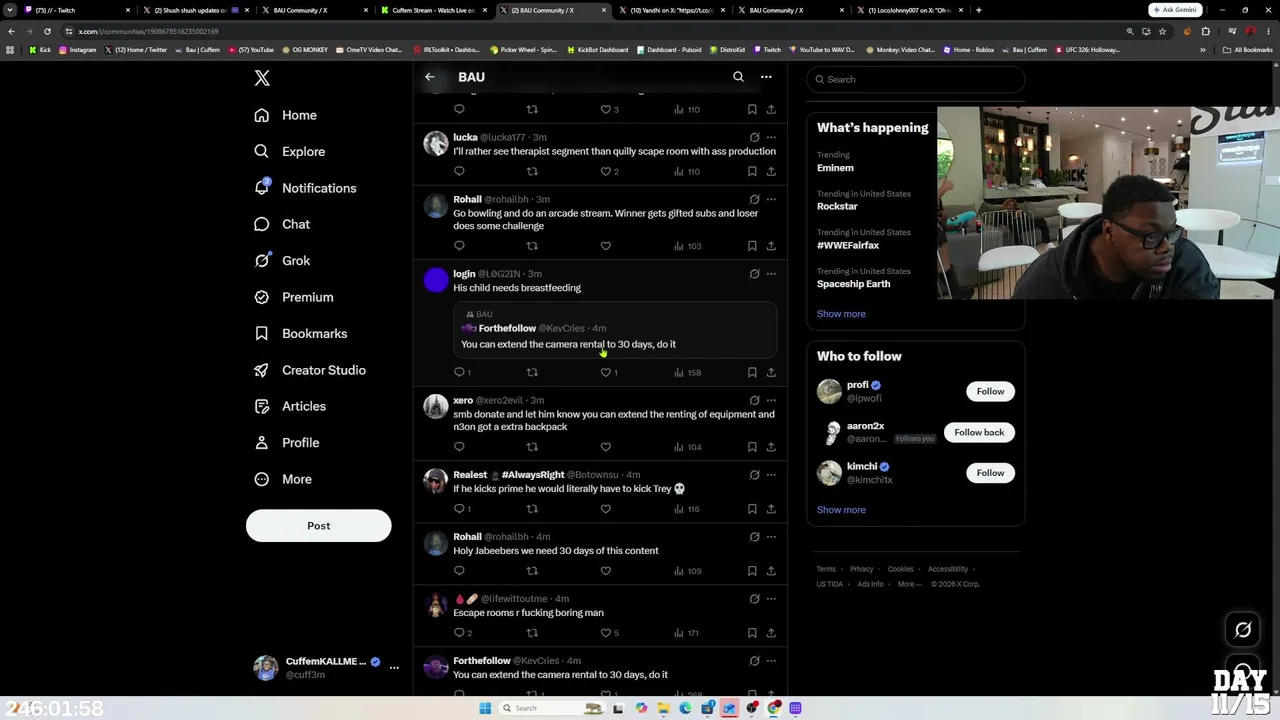Like Rohail's bowling and arcade post
The width and height of the screenshot is (1280, 720).
(605, 246)
